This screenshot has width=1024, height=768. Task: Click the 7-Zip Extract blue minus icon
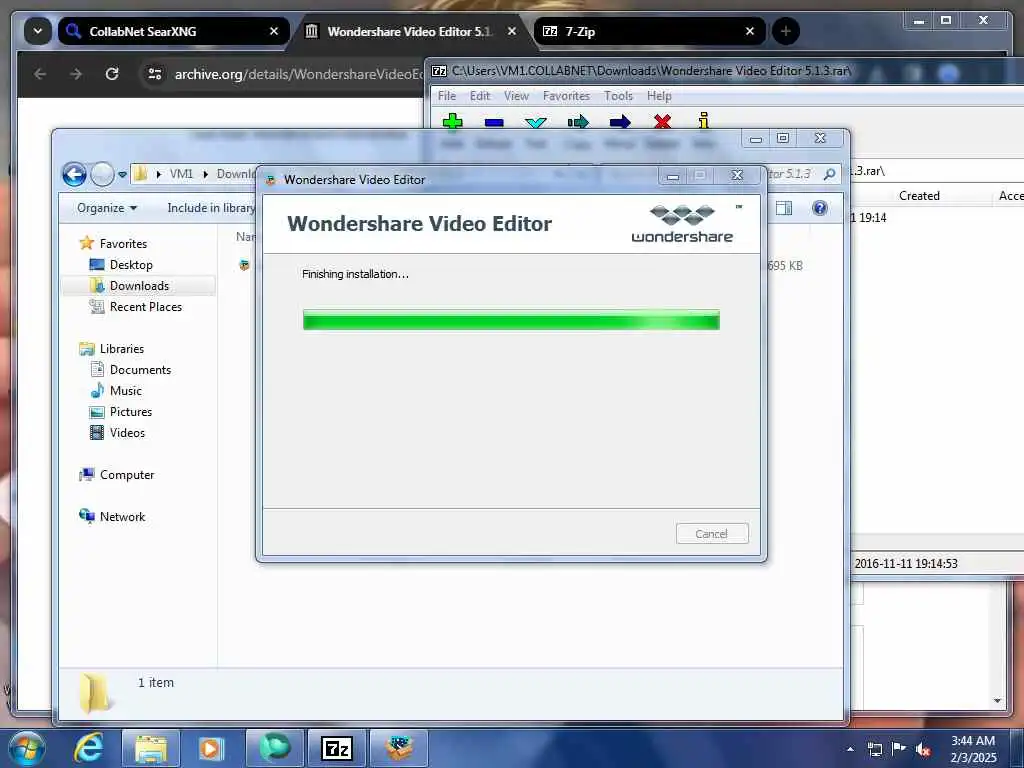pos(494,122)
